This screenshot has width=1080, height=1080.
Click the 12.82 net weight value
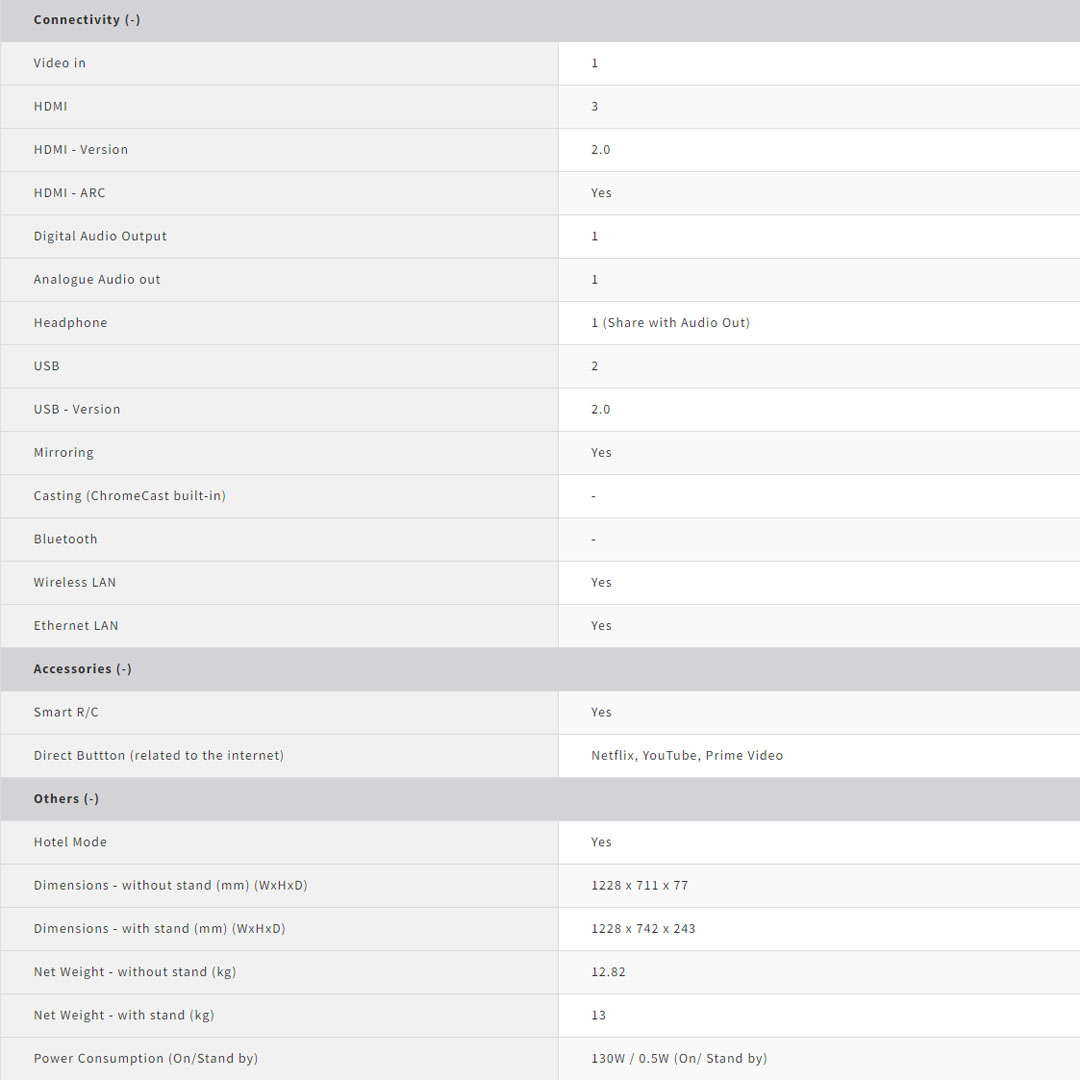[x=608, y=972]
